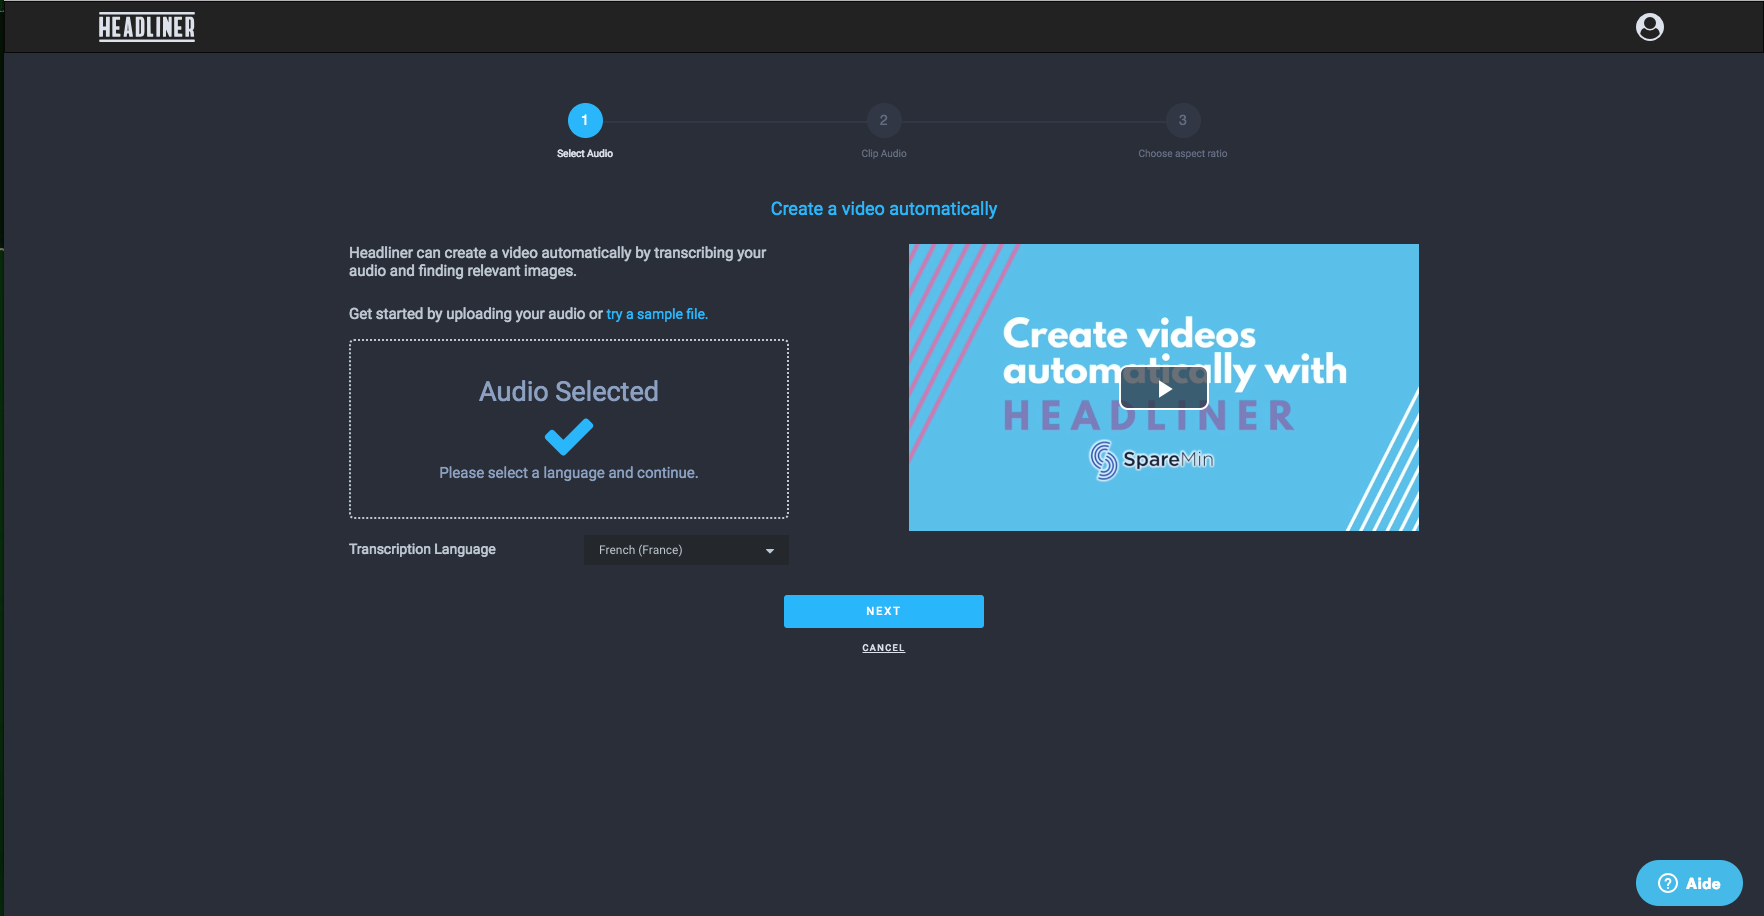Jump to step 3 Choose aspect ratio
Screen dimensions: 1764x916
coord(1183,120)
